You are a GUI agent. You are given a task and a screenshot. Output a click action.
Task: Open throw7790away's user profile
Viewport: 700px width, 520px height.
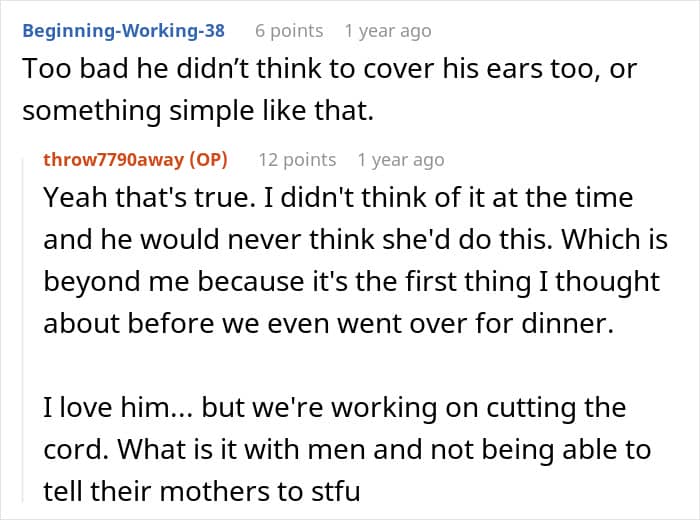114,160
